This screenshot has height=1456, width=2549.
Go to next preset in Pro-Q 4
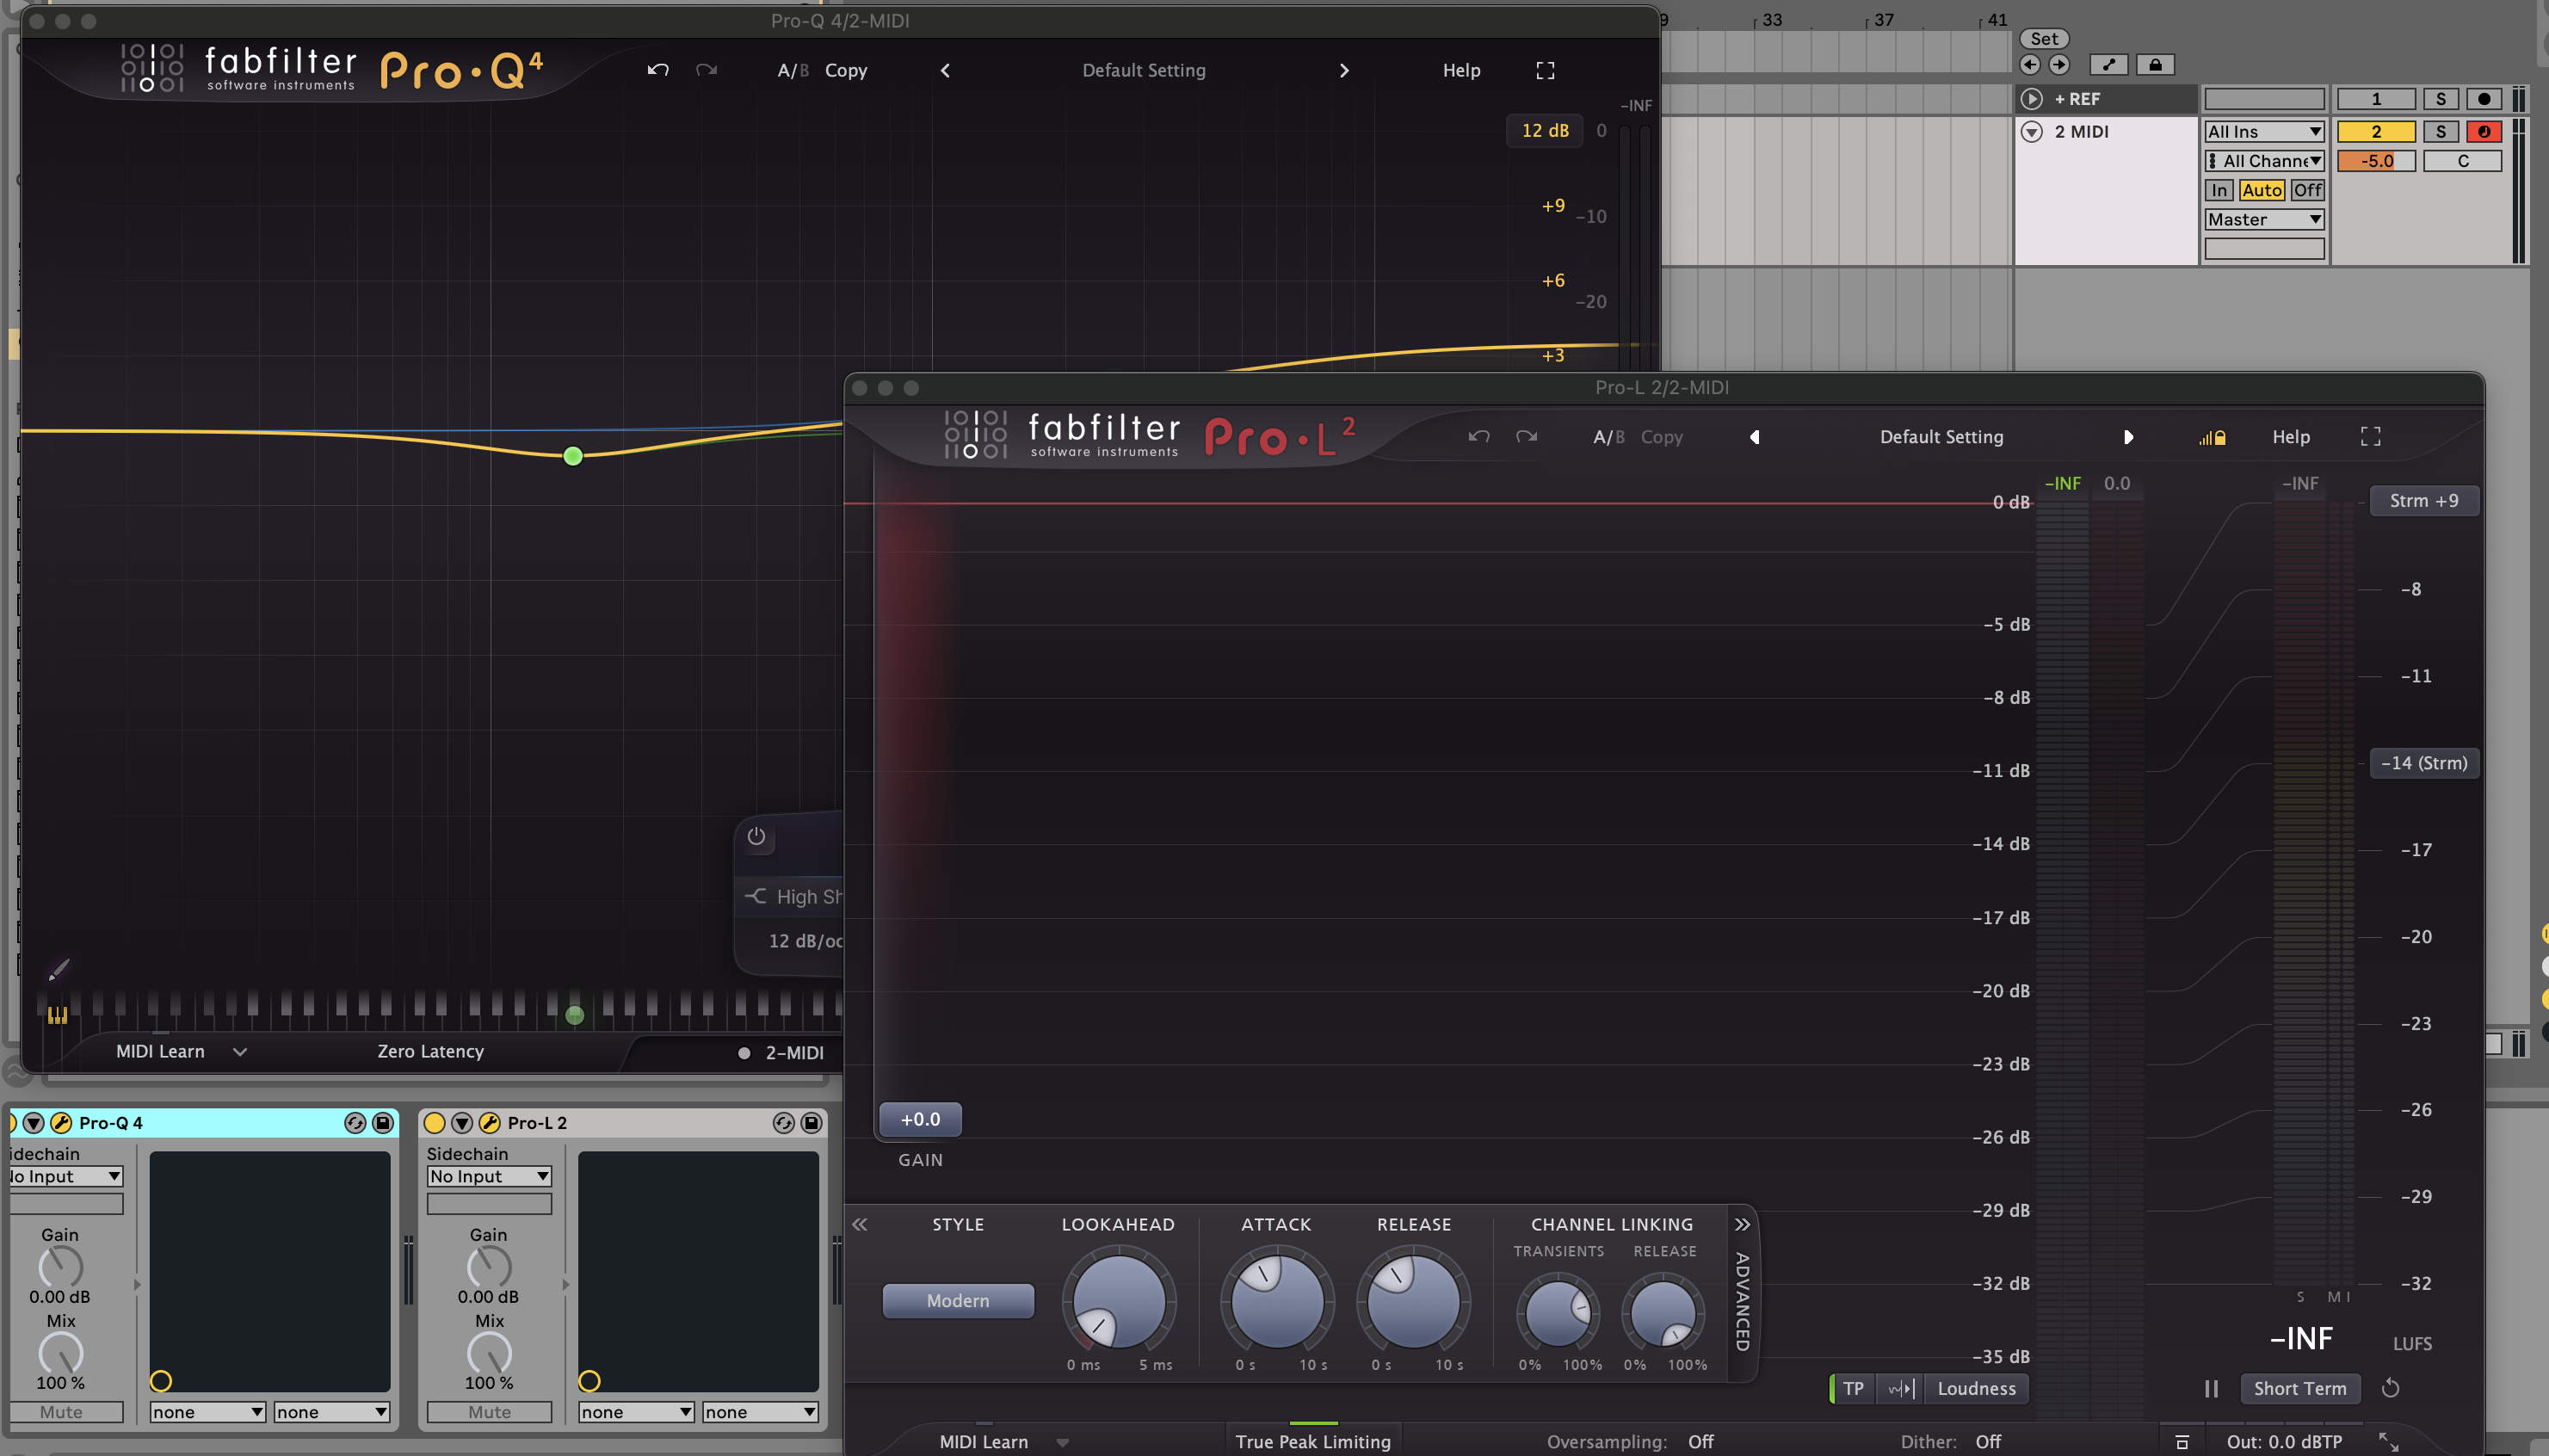tap(1344, 70)
